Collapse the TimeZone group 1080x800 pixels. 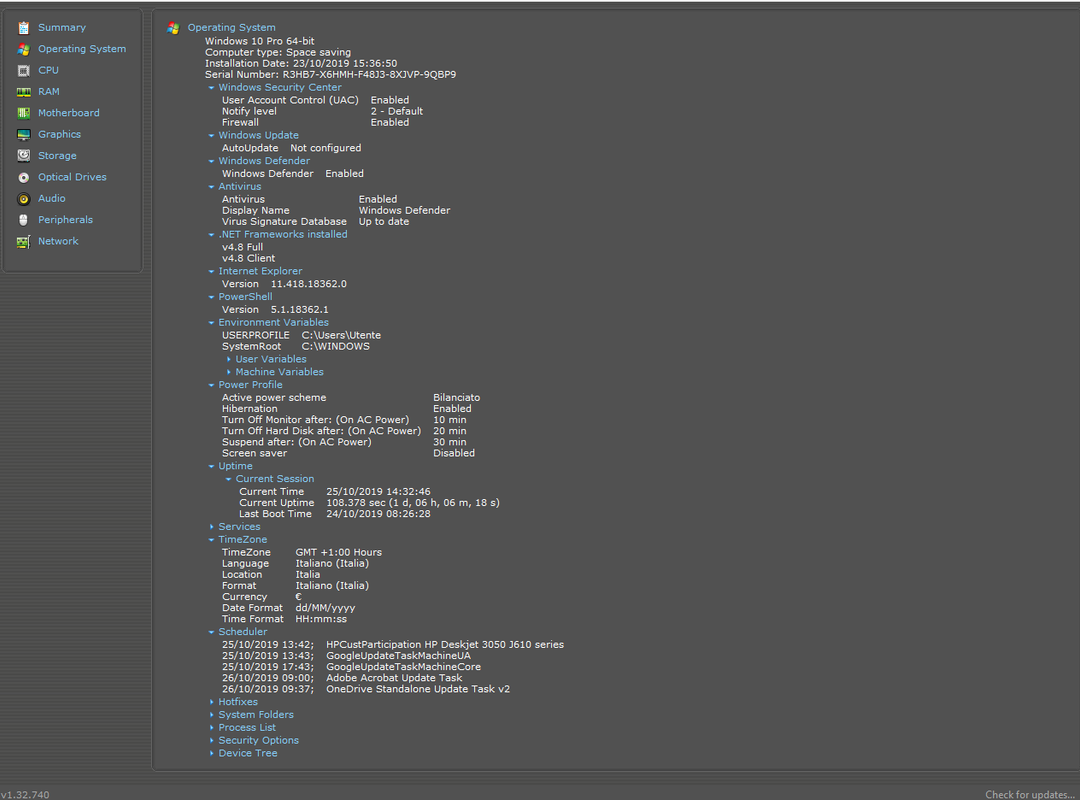pyautogui.click(x=211, y=540)
